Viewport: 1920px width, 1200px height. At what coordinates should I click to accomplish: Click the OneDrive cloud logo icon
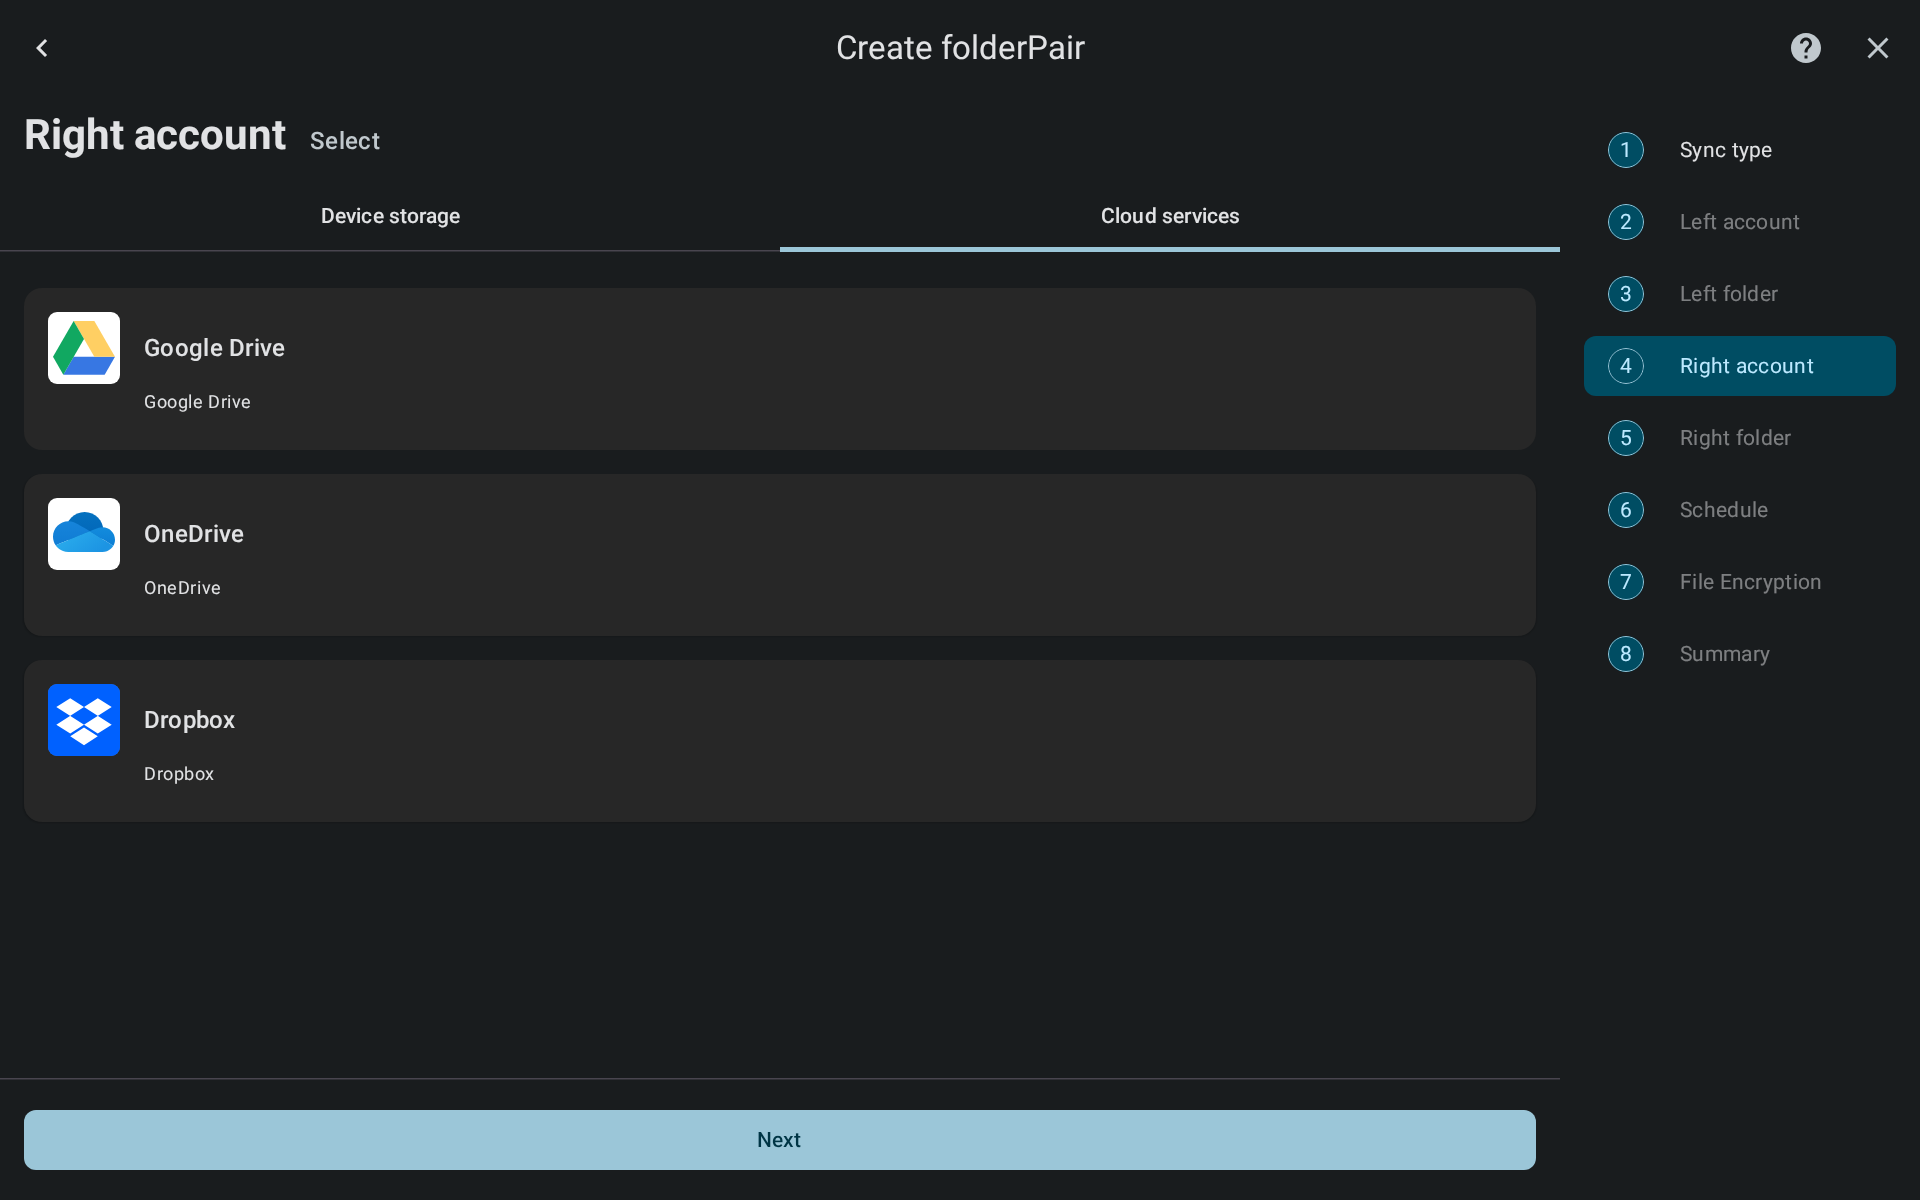84,534
